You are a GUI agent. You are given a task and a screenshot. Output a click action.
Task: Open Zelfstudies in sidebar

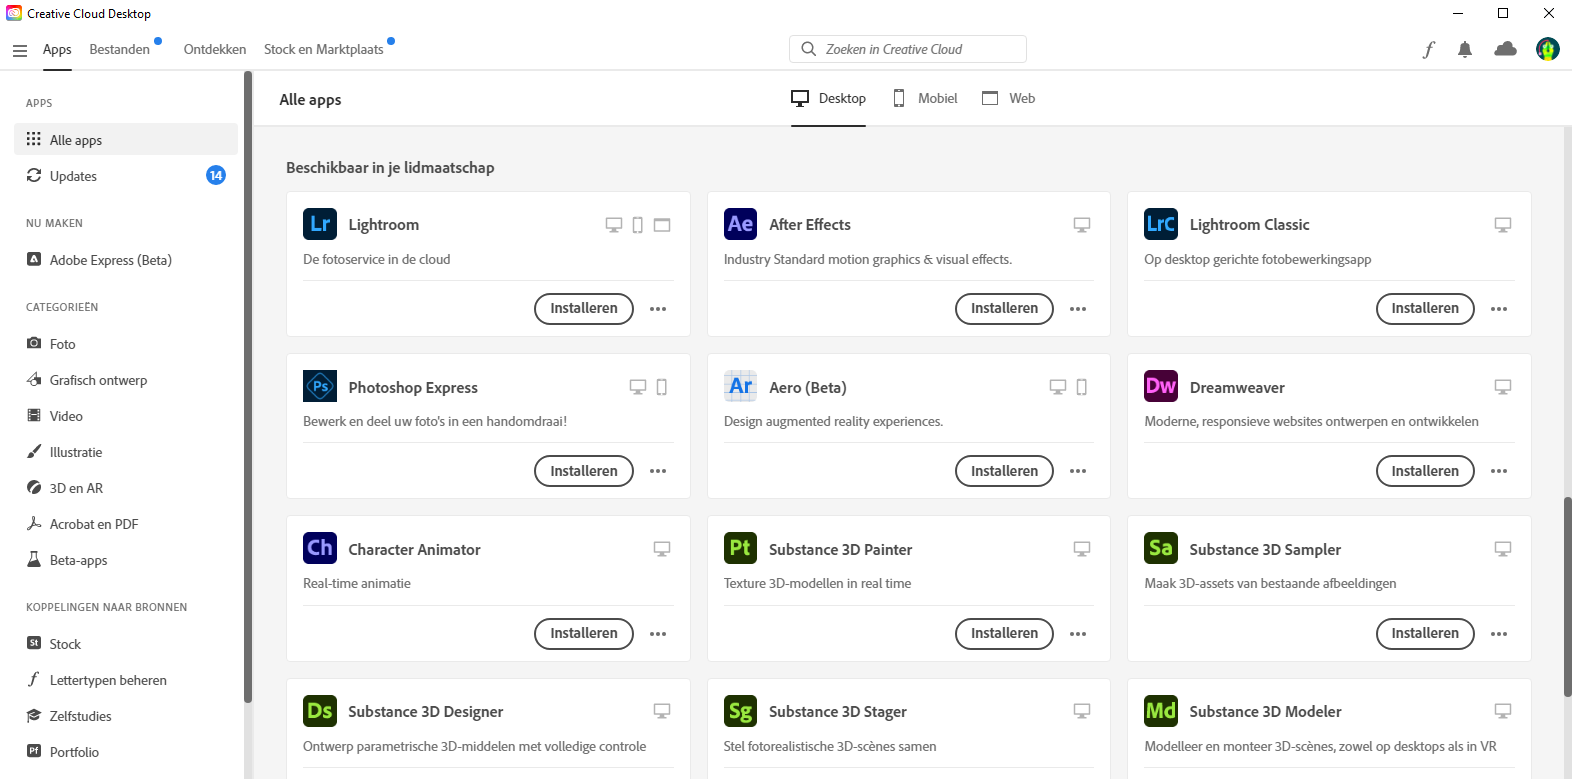126,716
